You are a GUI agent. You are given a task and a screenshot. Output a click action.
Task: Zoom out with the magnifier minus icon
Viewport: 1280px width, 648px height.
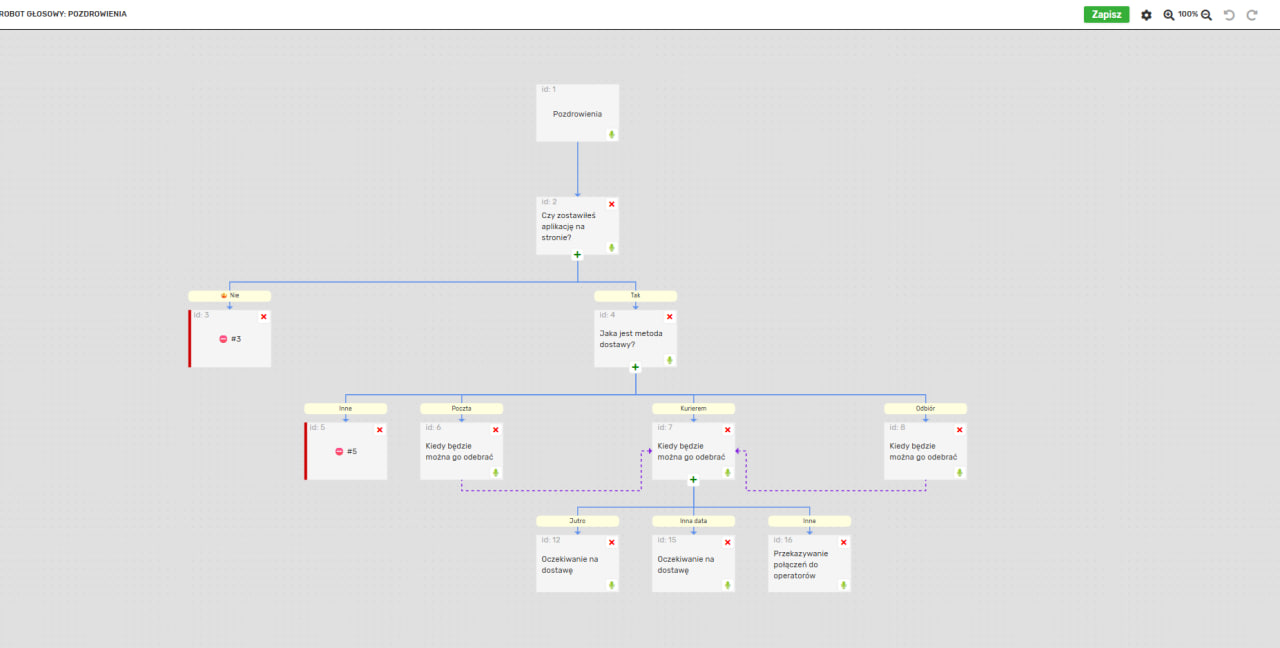[x=1206, y=15]
